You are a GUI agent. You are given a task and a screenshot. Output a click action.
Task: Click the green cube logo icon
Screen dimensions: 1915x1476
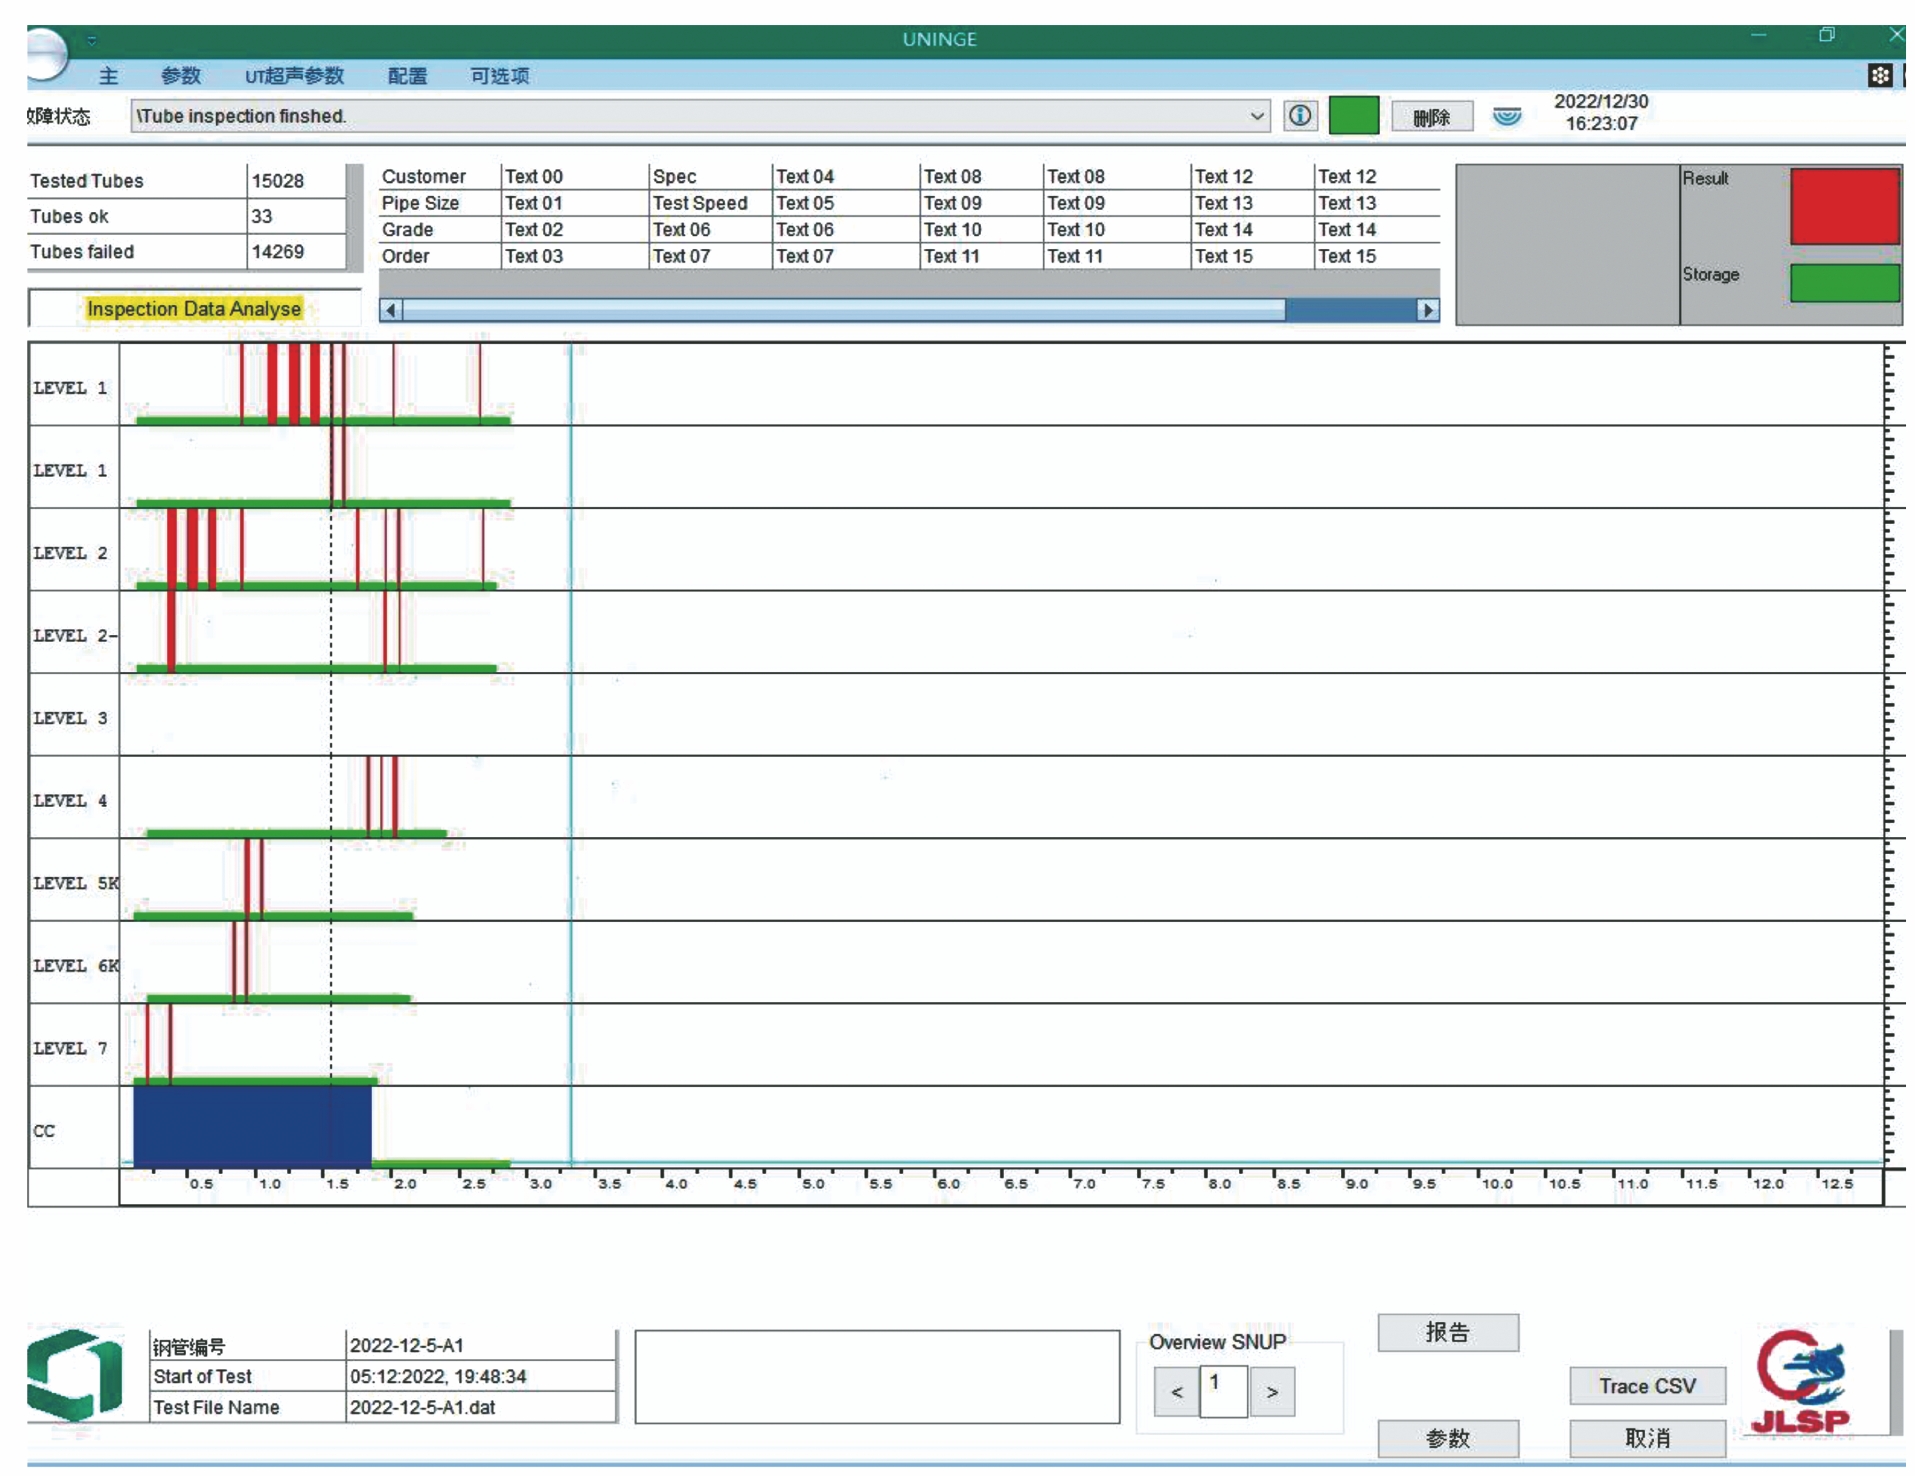(x=75, y=1375)
